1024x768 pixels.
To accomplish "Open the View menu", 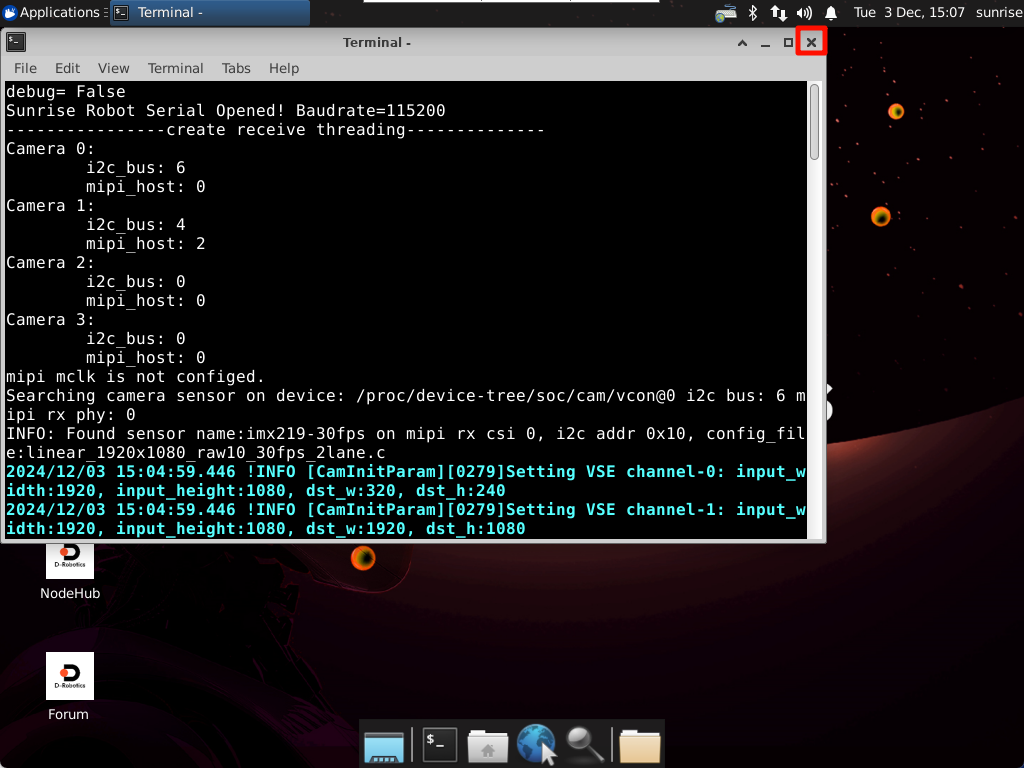I will click(114, 68).
